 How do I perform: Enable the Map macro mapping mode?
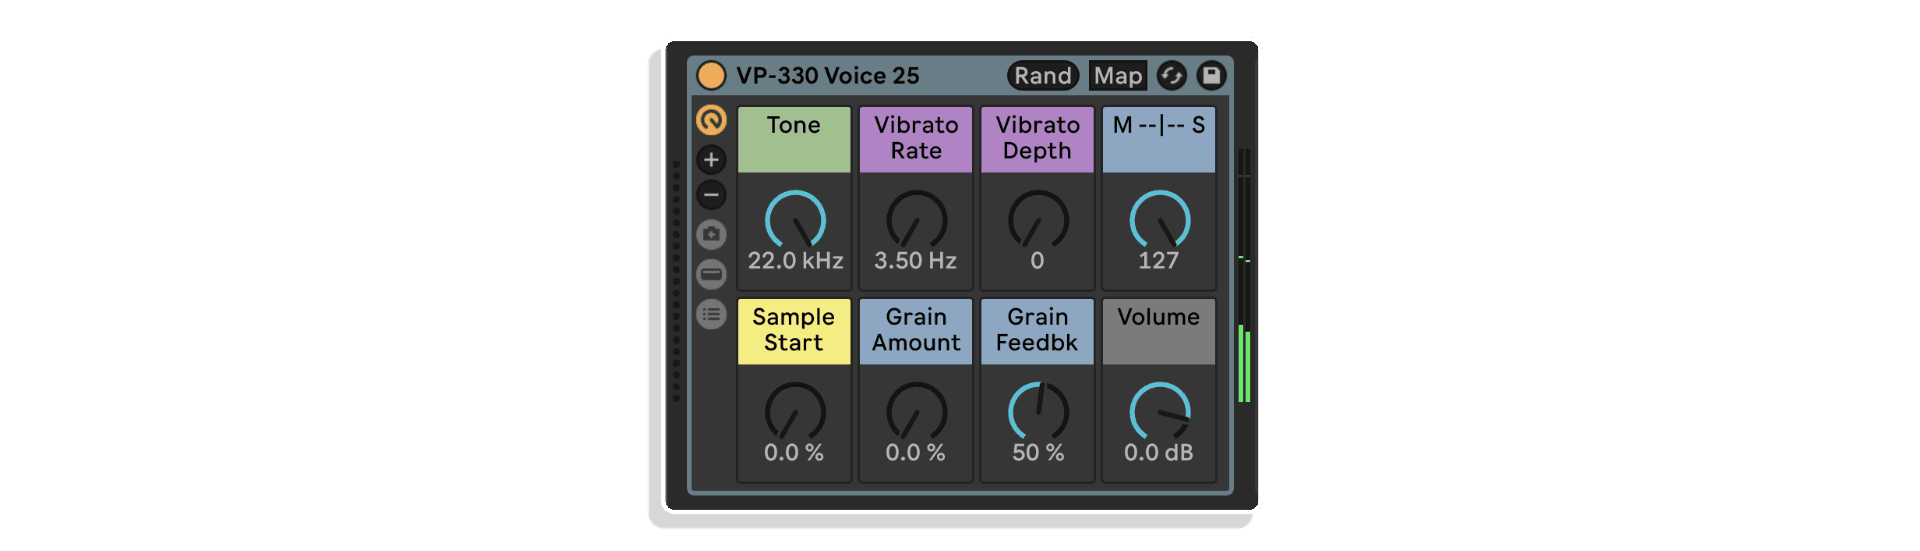(x=1117, y=75)
